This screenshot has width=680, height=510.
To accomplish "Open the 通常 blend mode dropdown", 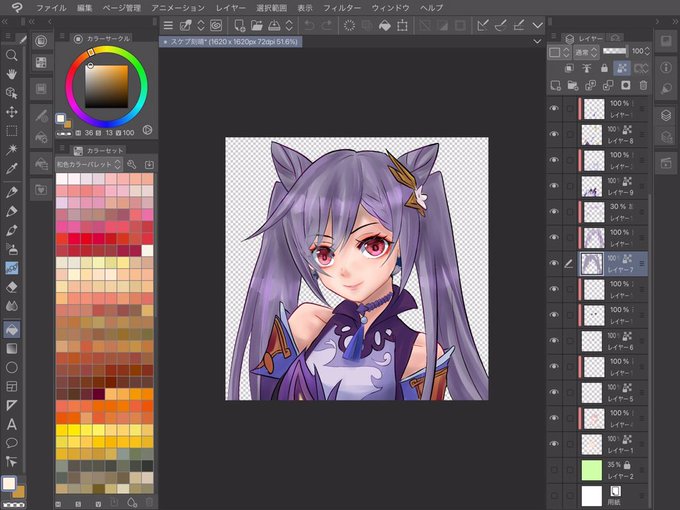I will click(586, 52).
